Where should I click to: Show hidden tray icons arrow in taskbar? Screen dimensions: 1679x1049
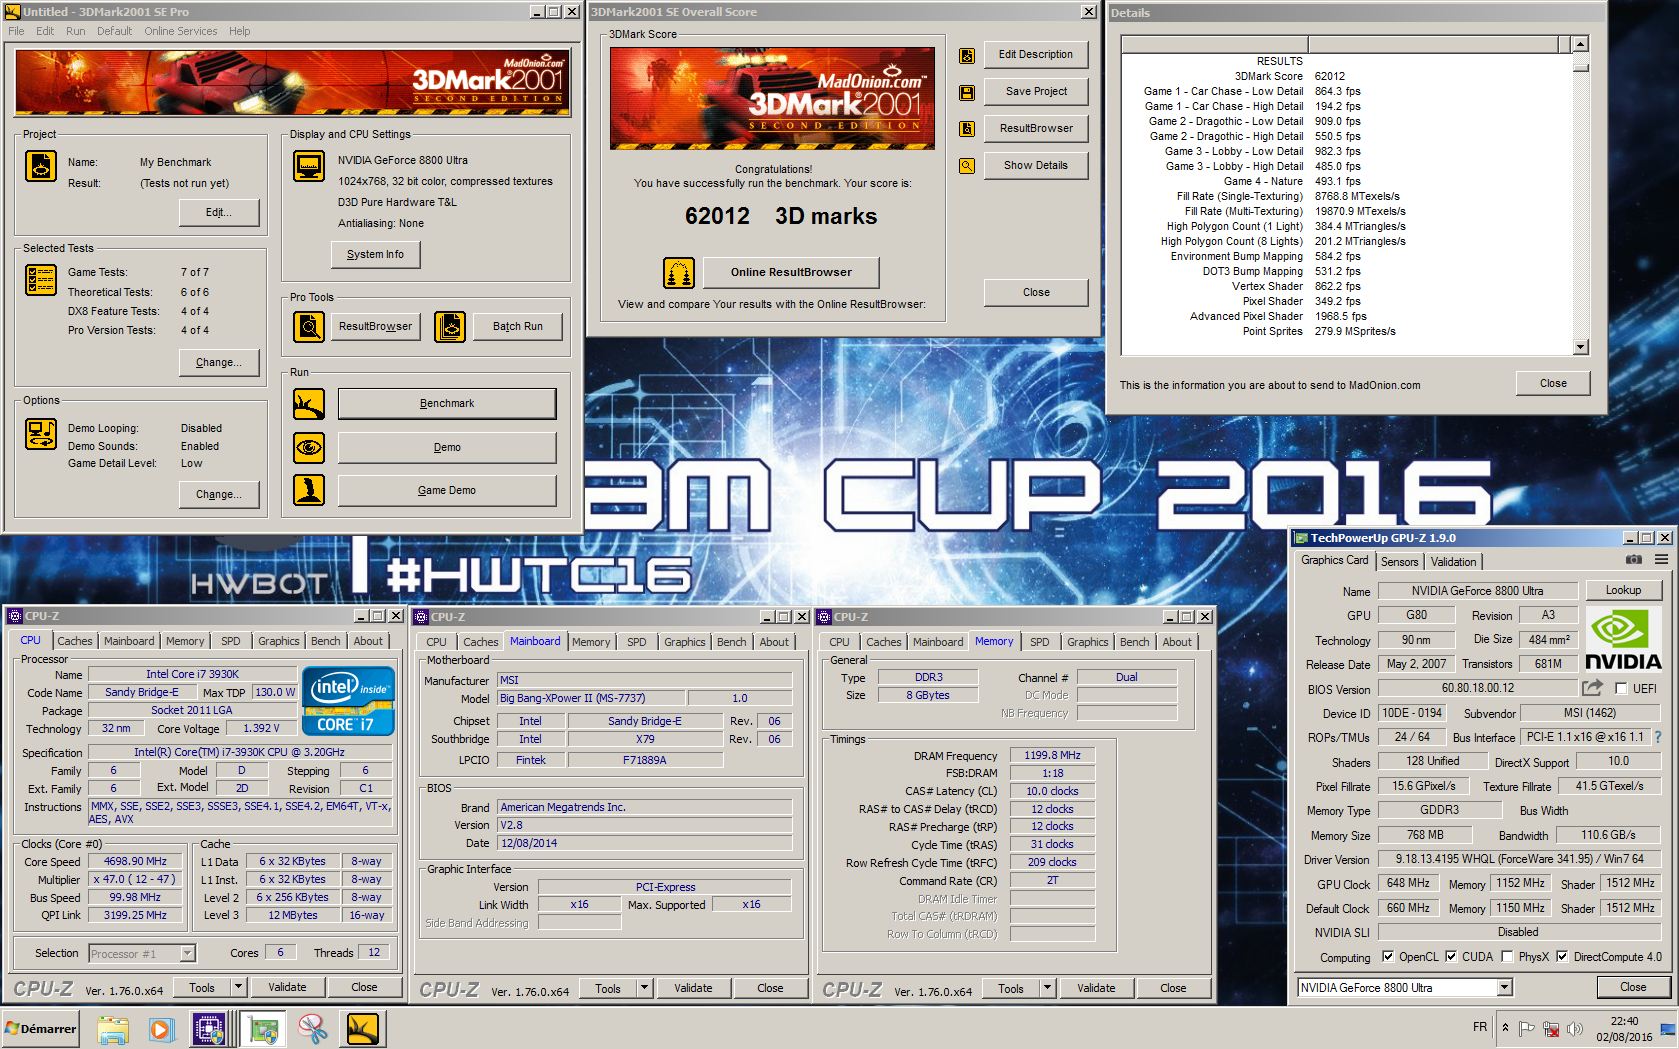[1505, 1027]
